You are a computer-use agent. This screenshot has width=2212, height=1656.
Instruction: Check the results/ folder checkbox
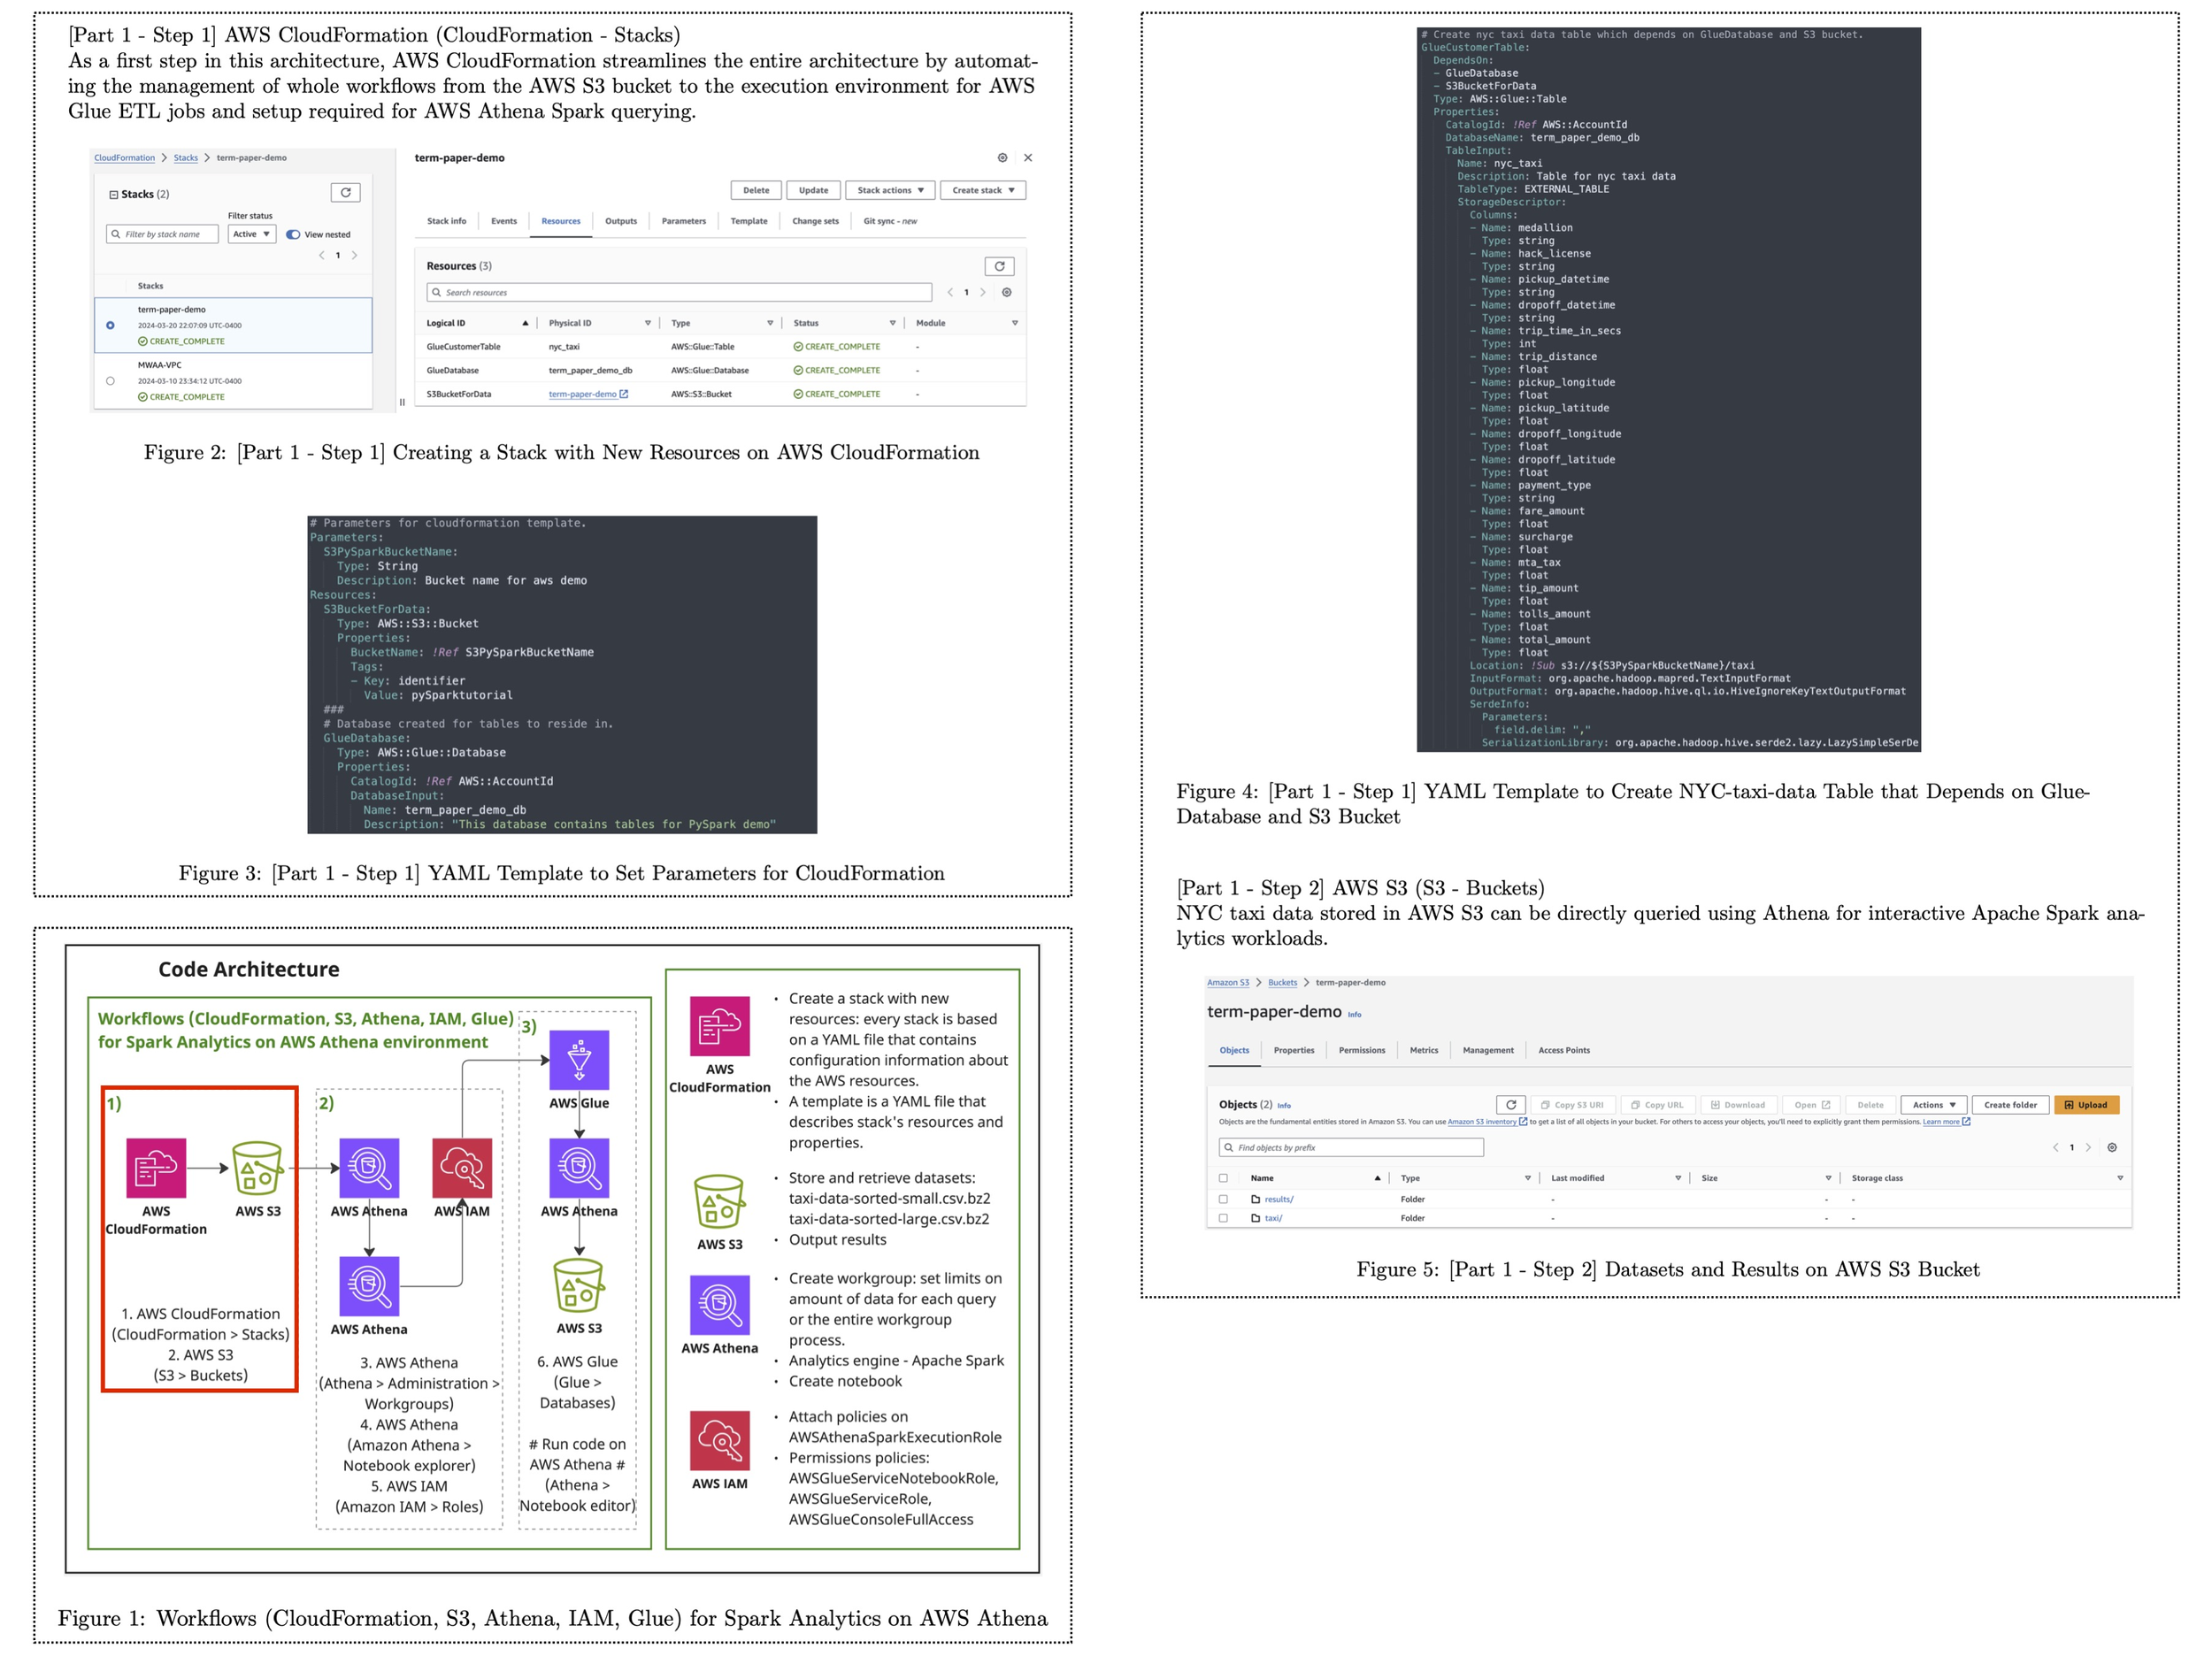pyautogui.click(x=1223, y=1199)
